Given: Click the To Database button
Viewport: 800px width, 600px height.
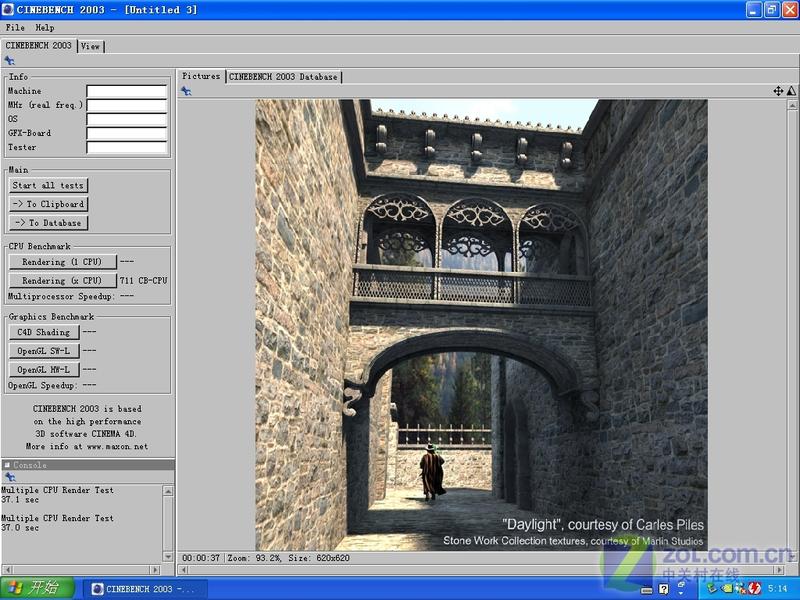Looking at the screenshot, I should tap(48, 223).
